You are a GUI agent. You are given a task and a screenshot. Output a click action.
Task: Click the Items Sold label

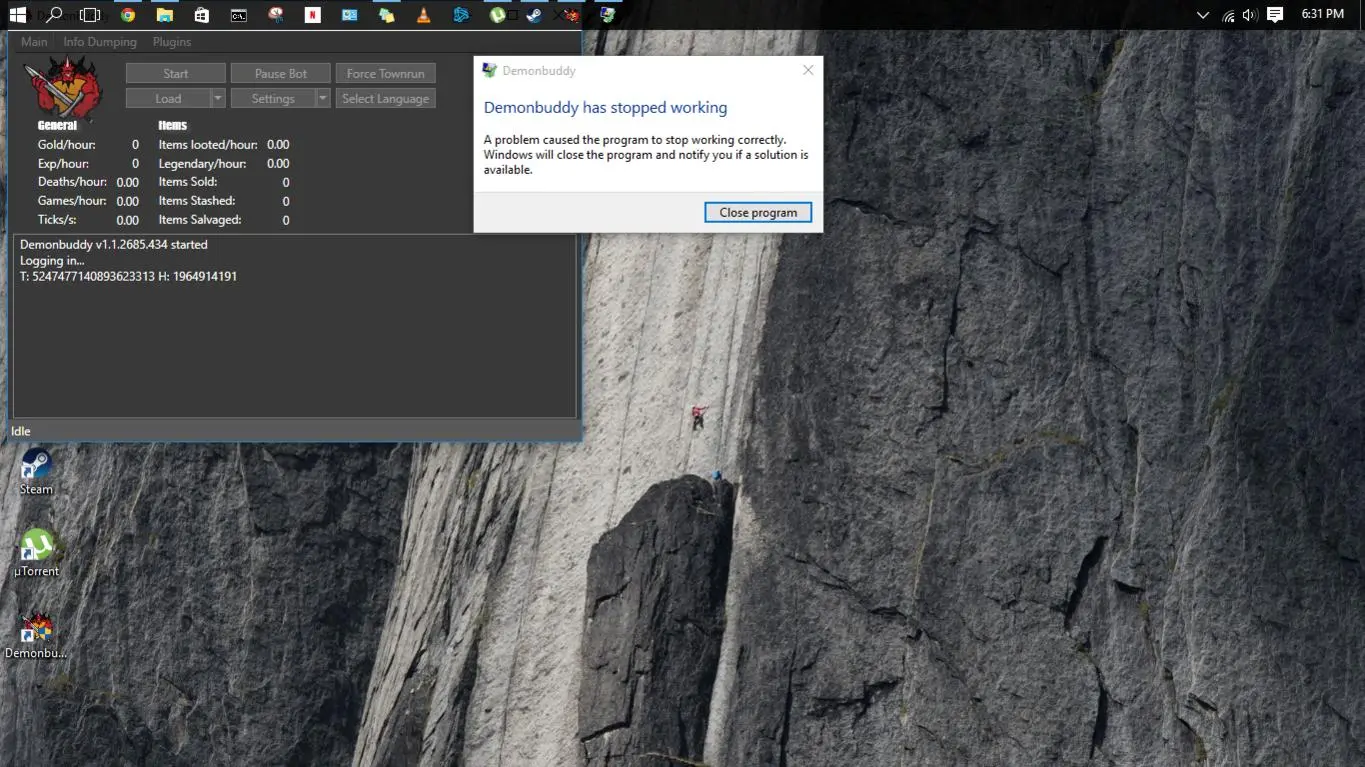pyautogui.click(x=188, y=182)
